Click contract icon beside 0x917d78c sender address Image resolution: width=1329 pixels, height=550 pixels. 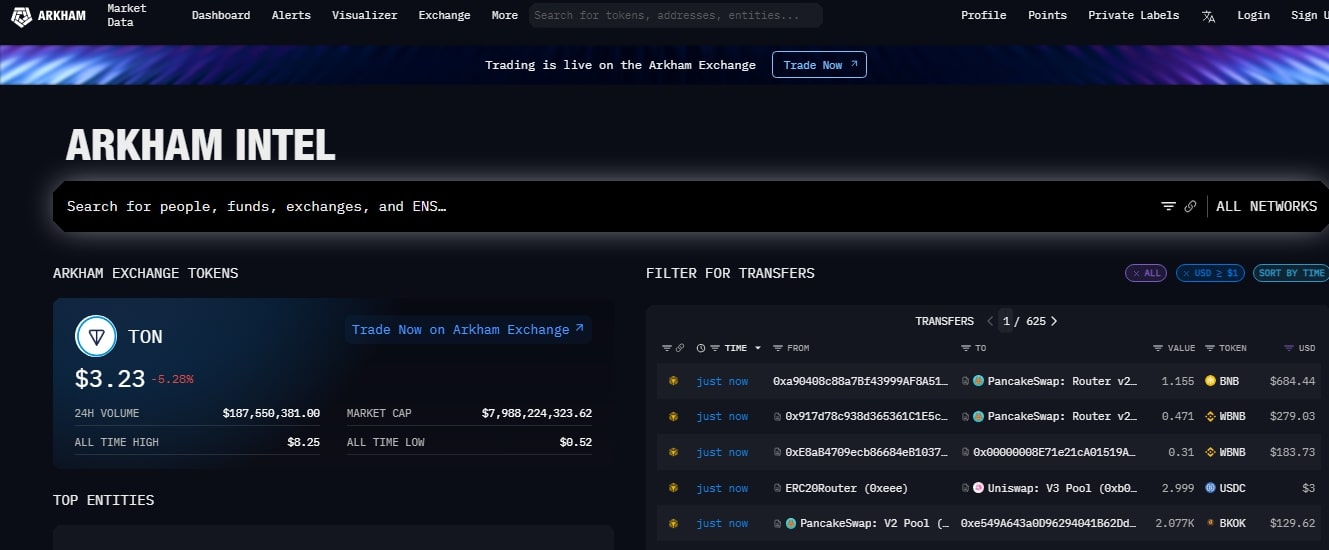point(778,416)
